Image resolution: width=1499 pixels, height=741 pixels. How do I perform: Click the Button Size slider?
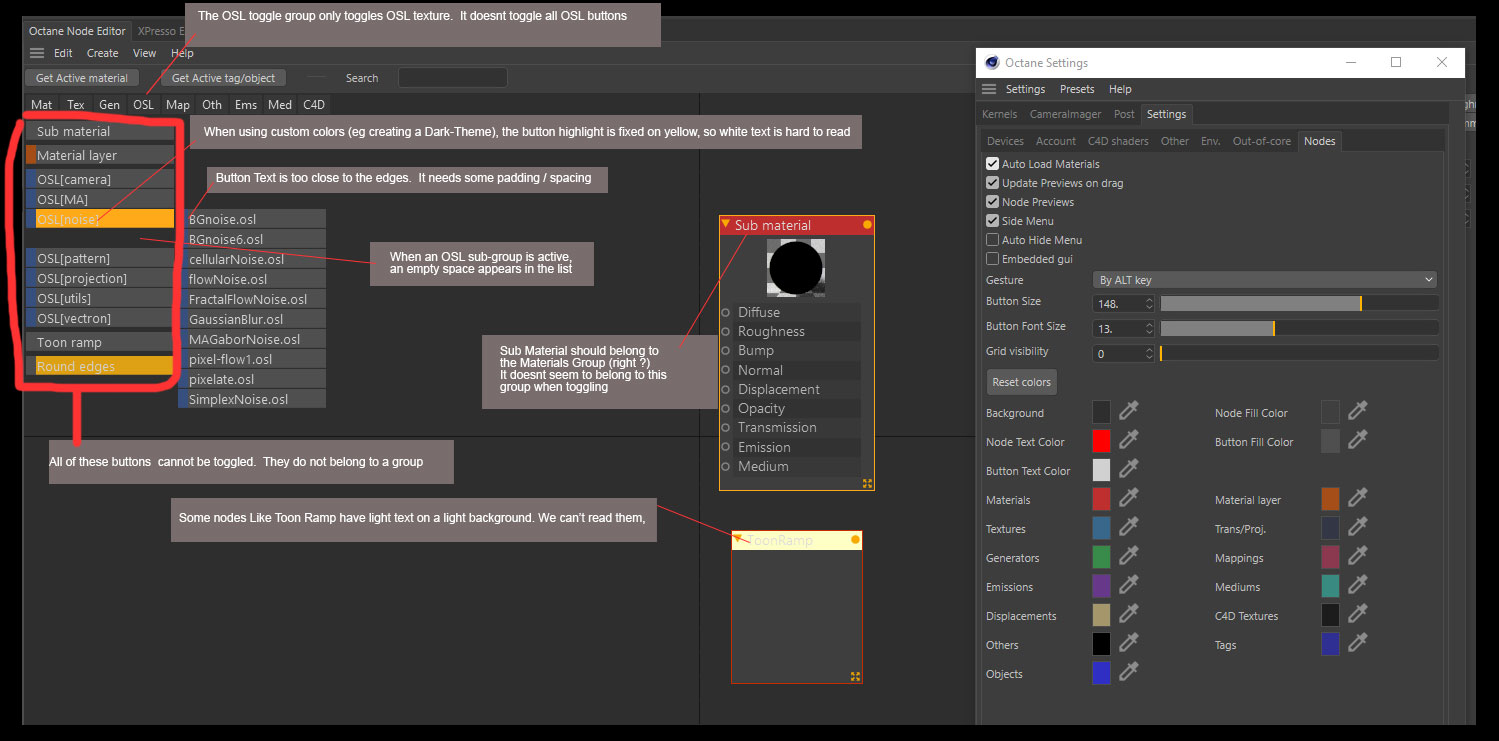[1299, 302]
